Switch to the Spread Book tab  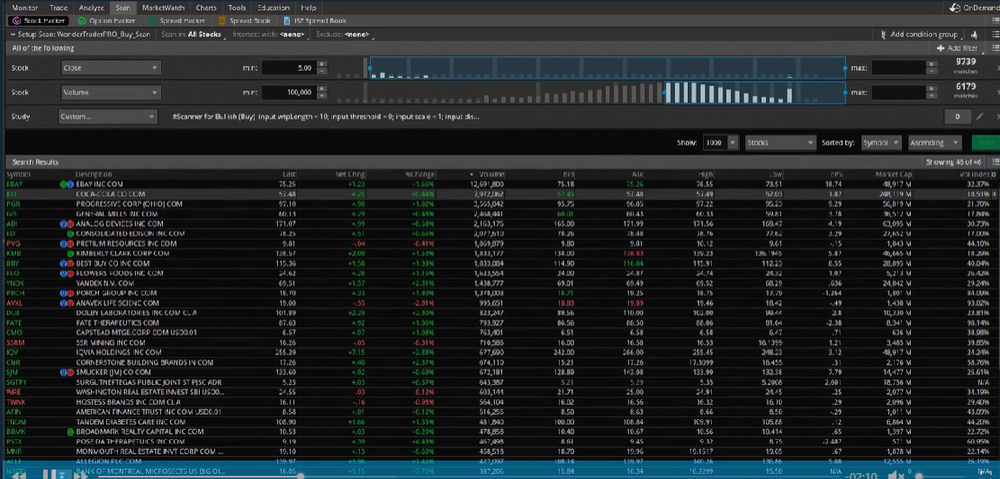coord(244,20)
